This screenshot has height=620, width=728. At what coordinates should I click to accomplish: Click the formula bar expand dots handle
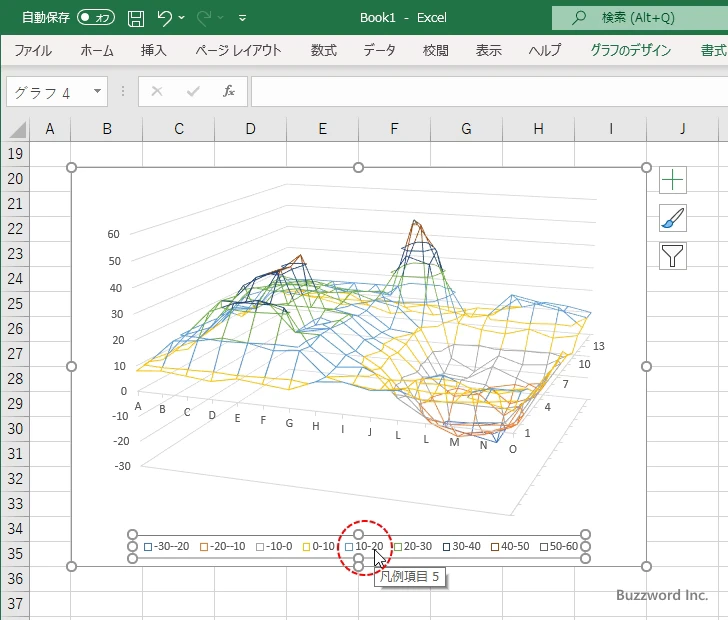pyautogui.click(x=123, y=91)
